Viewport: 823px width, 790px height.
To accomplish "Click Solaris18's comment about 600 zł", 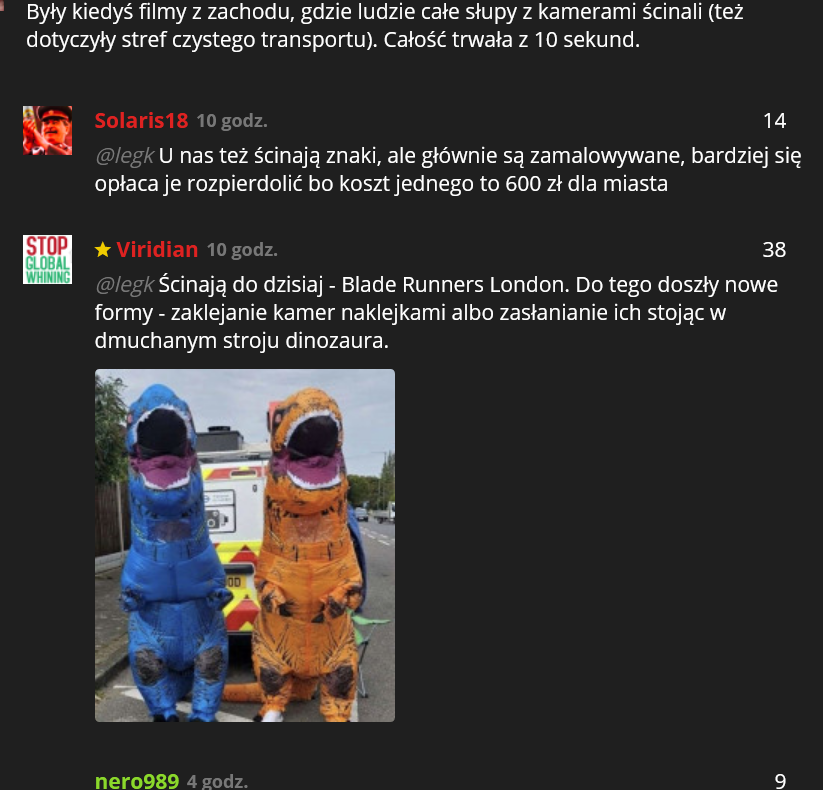I will [x=448, y=170].
